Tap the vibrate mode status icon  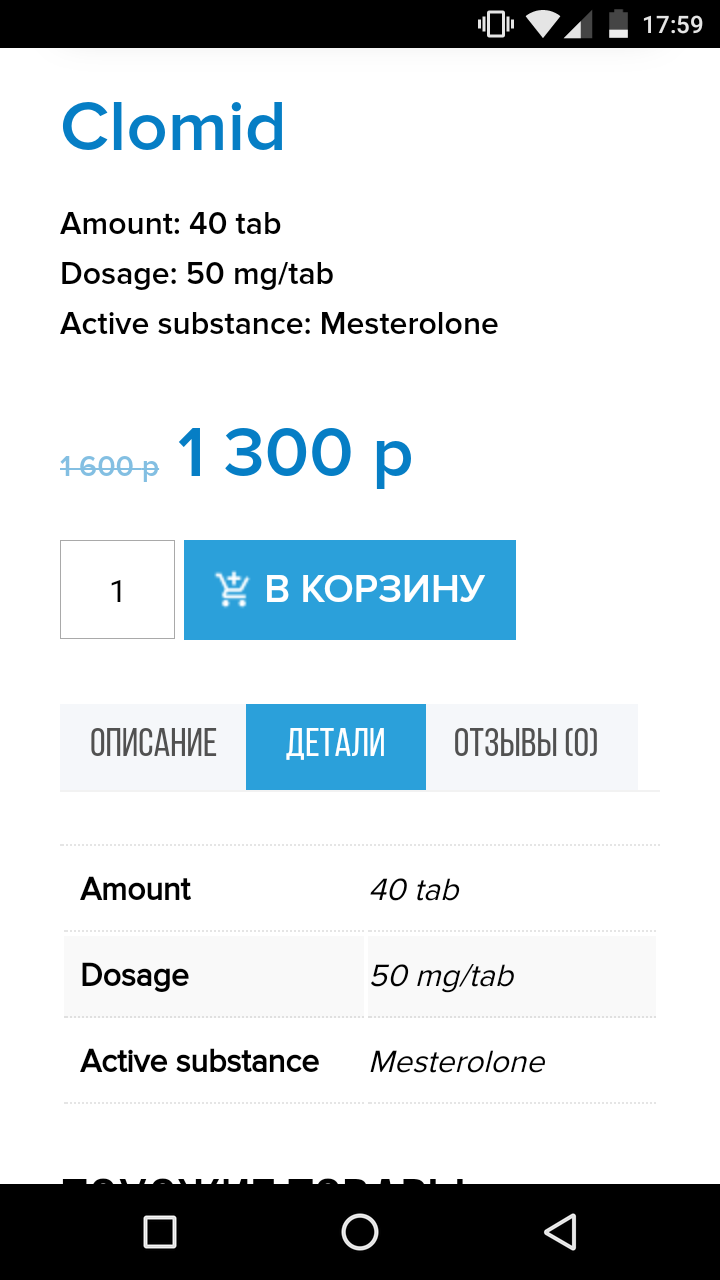click(495, 24)
